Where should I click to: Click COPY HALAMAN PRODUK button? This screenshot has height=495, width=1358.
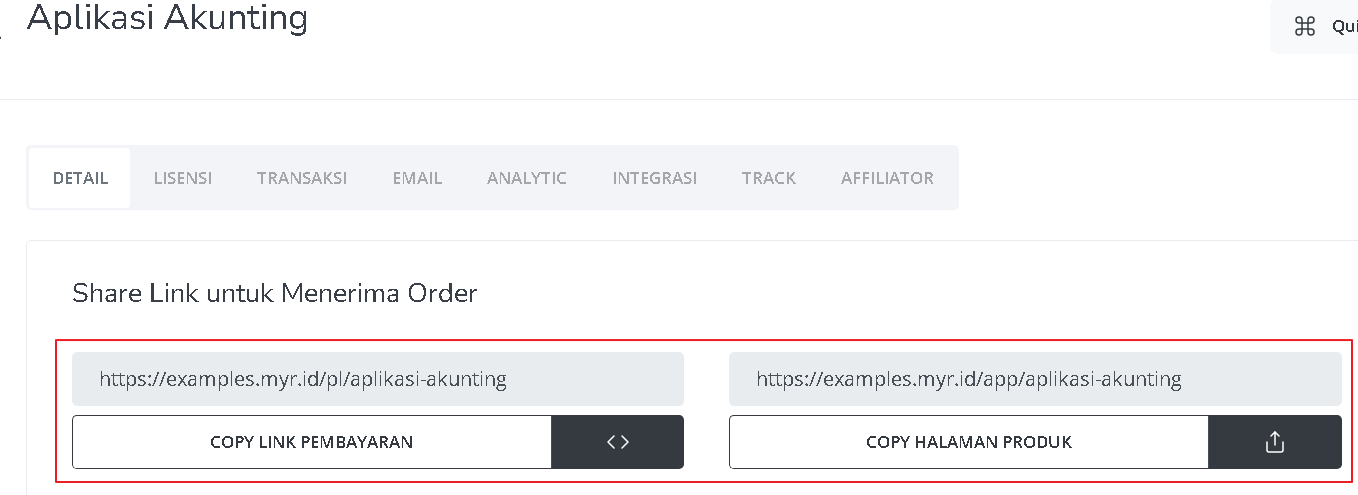(x=969, y=442)
